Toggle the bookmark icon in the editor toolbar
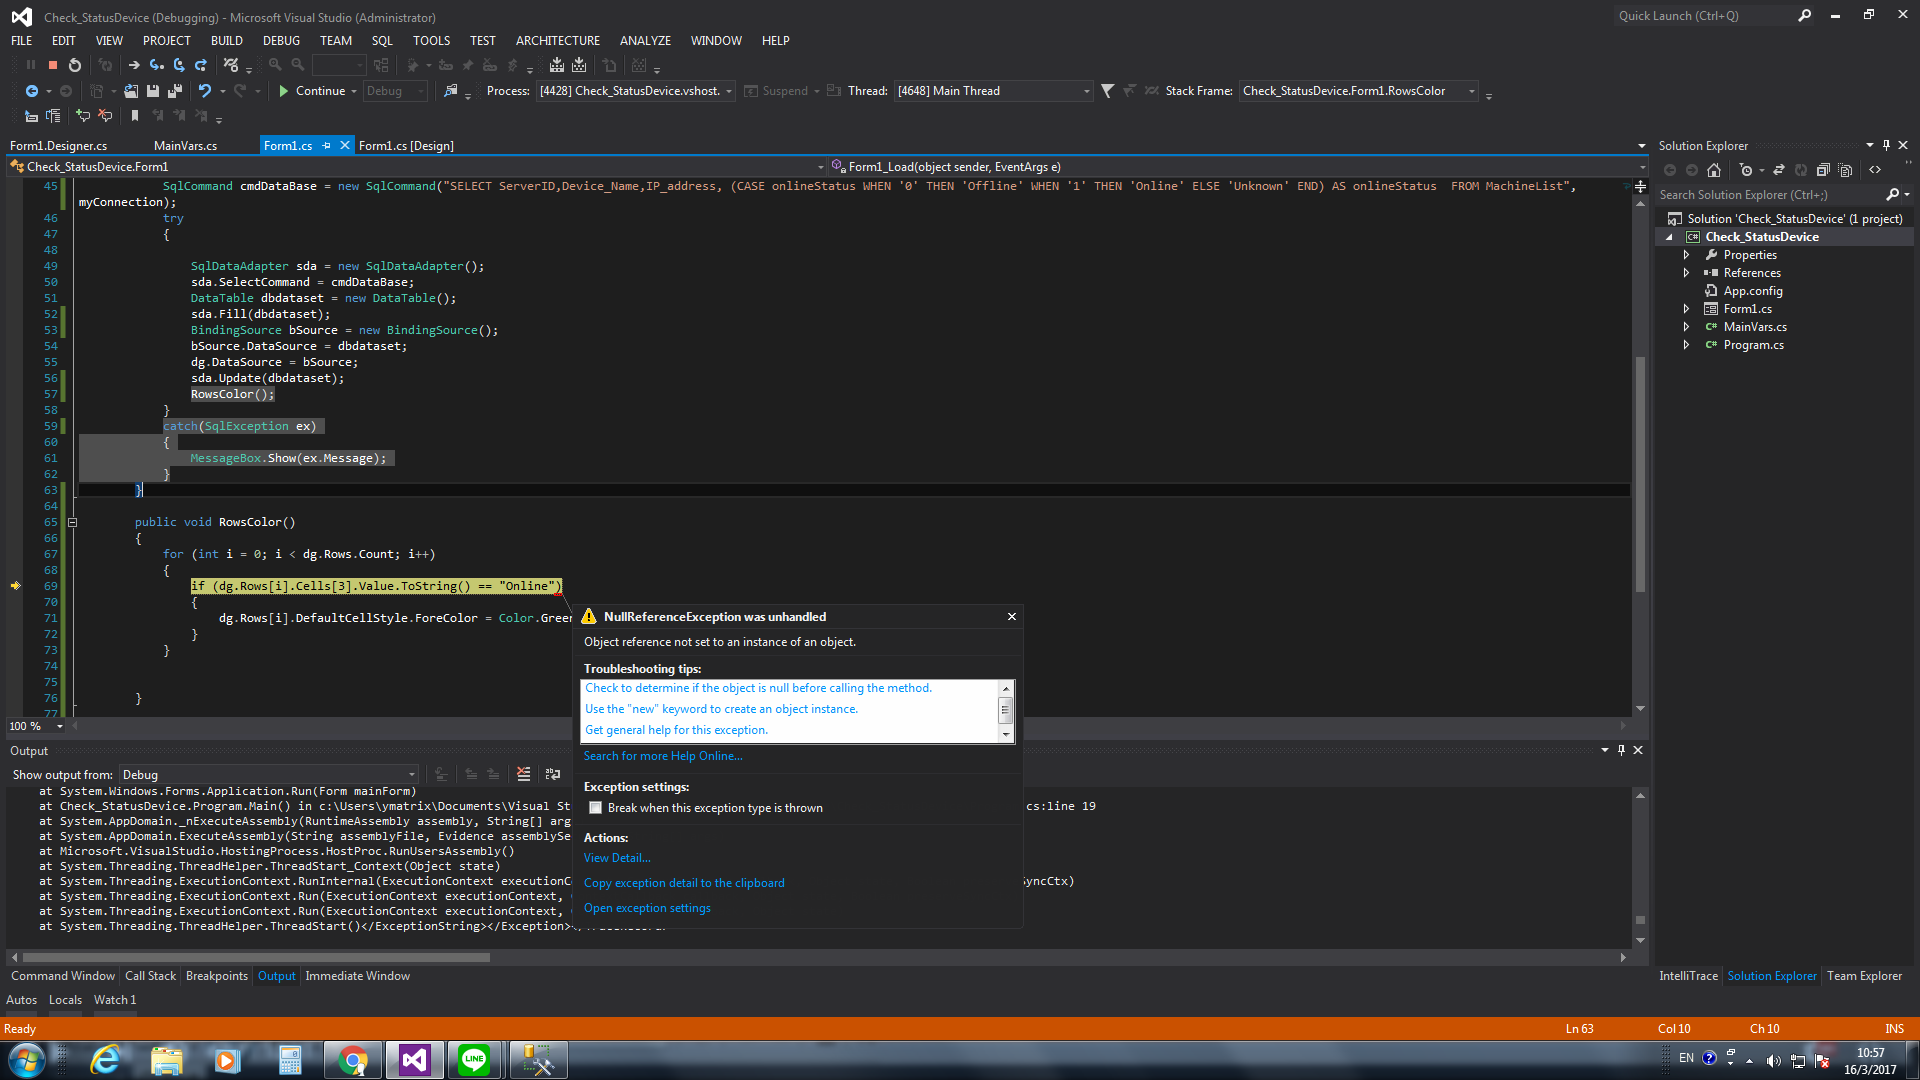Image resolution: width=1920 pixels, height=1080 pixels. pos(135,116)
